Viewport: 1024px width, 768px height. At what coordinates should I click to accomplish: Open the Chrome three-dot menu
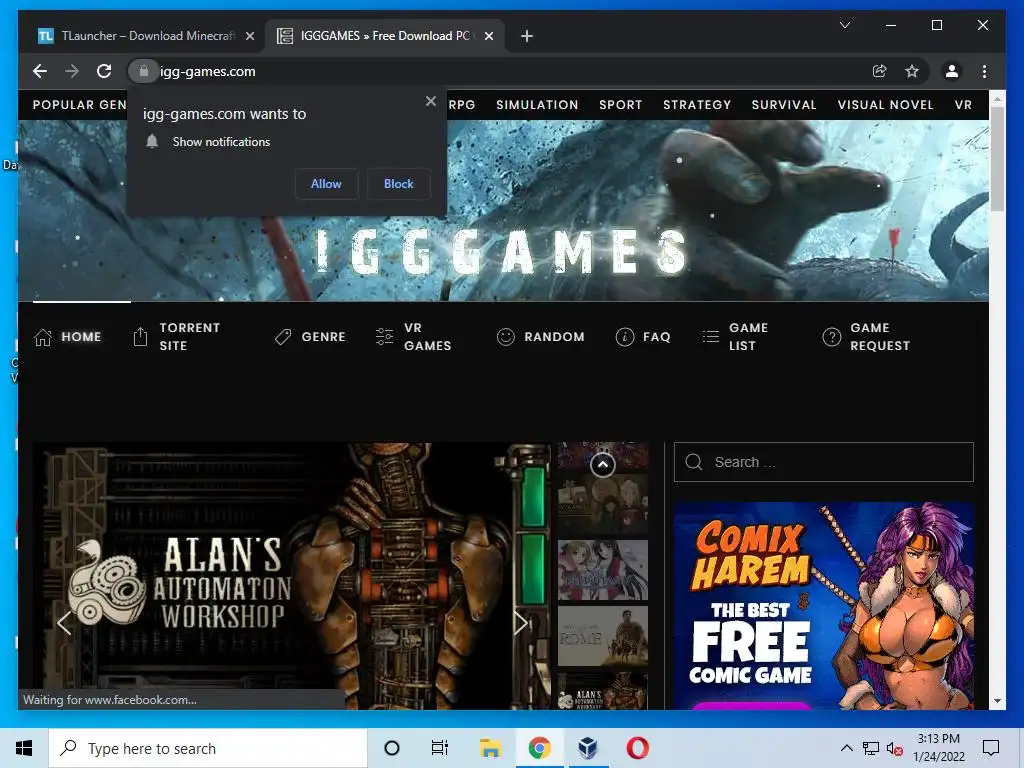984,71
